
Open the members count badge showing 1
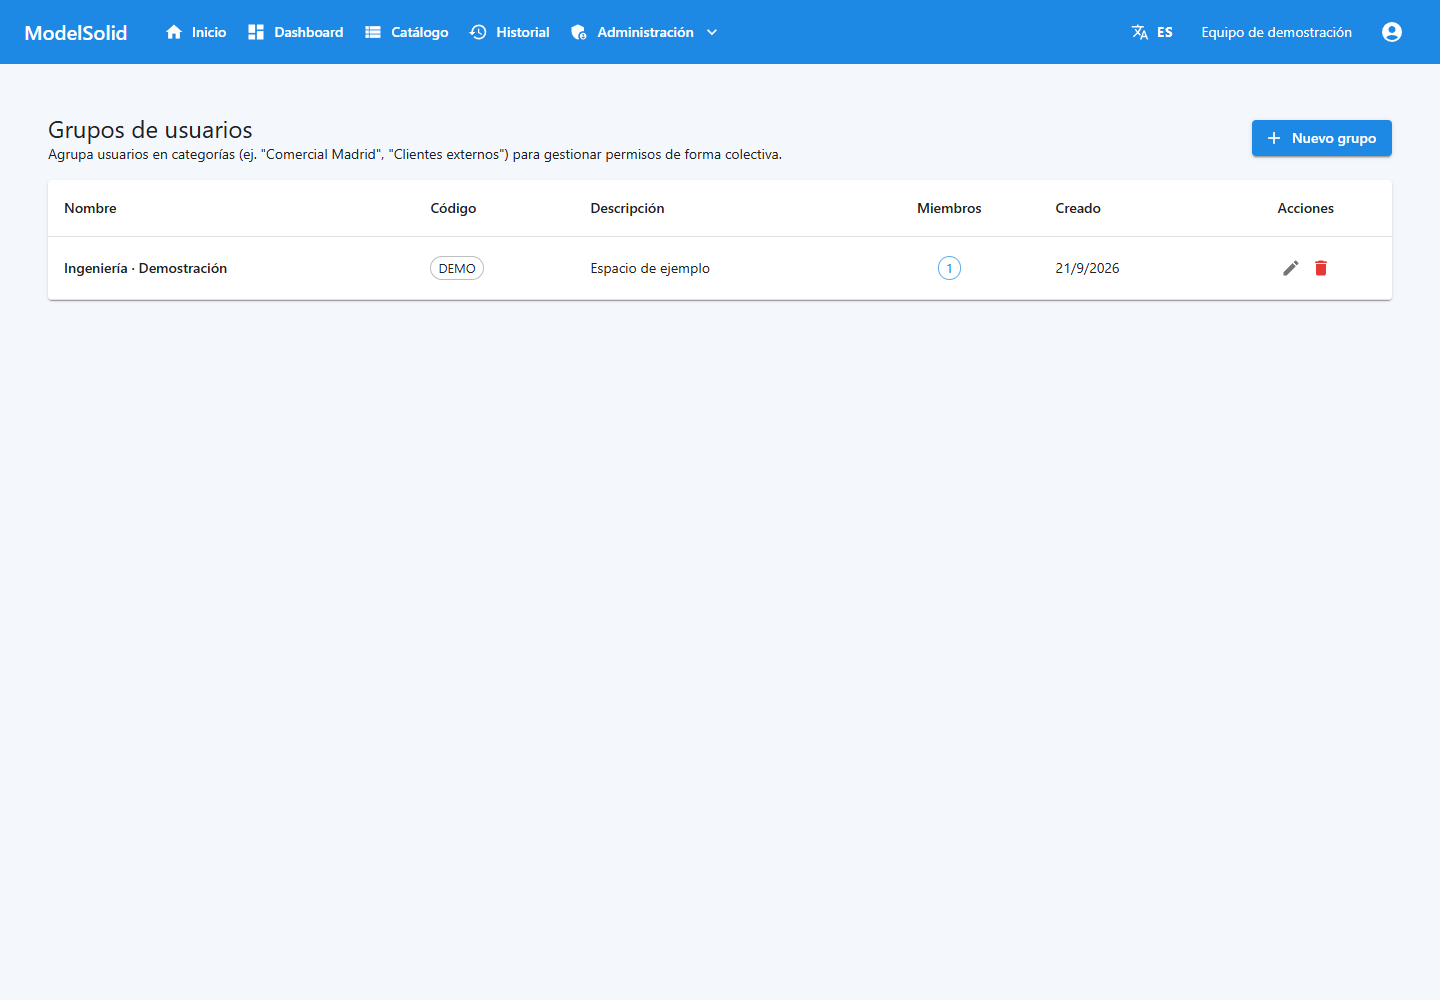(x=949, y=268)
